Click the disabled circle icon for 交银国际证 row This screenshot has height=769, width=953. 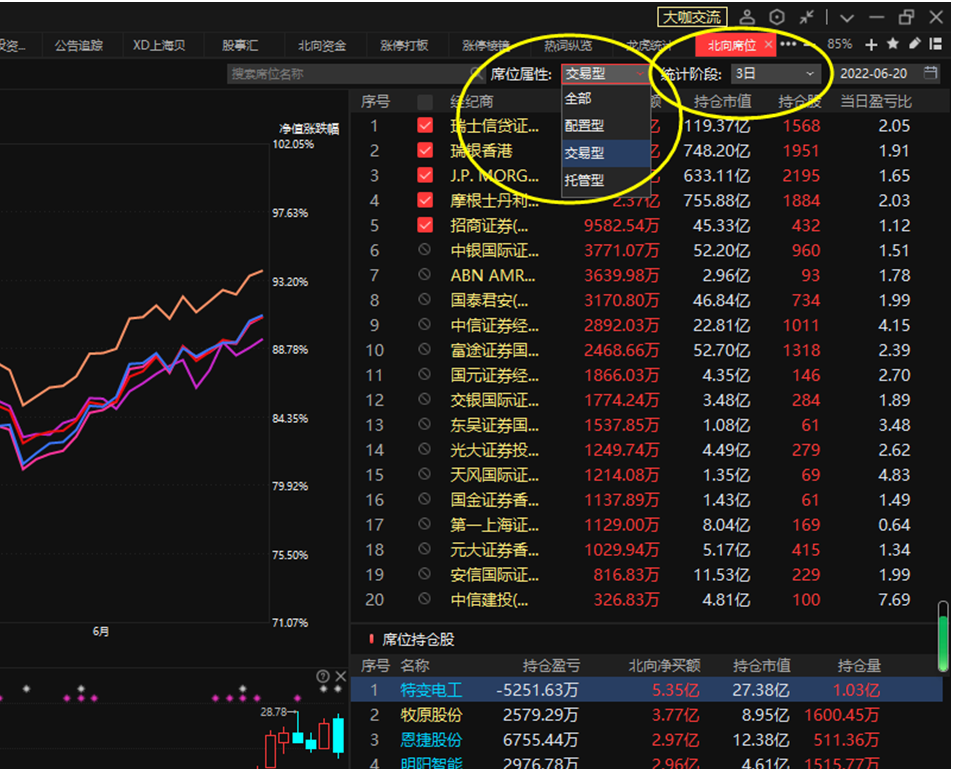click(x=425, y=399)
